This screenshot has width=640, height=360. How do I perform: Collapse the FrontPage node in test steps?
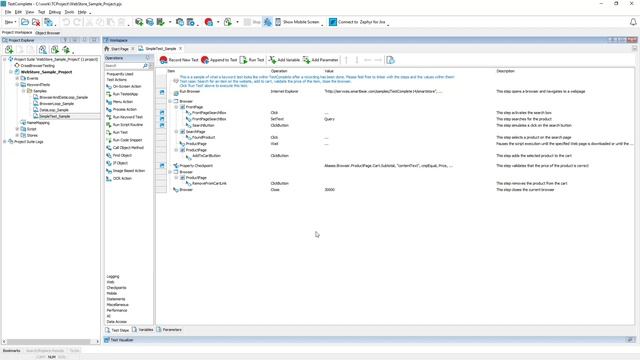click(176, 107)
